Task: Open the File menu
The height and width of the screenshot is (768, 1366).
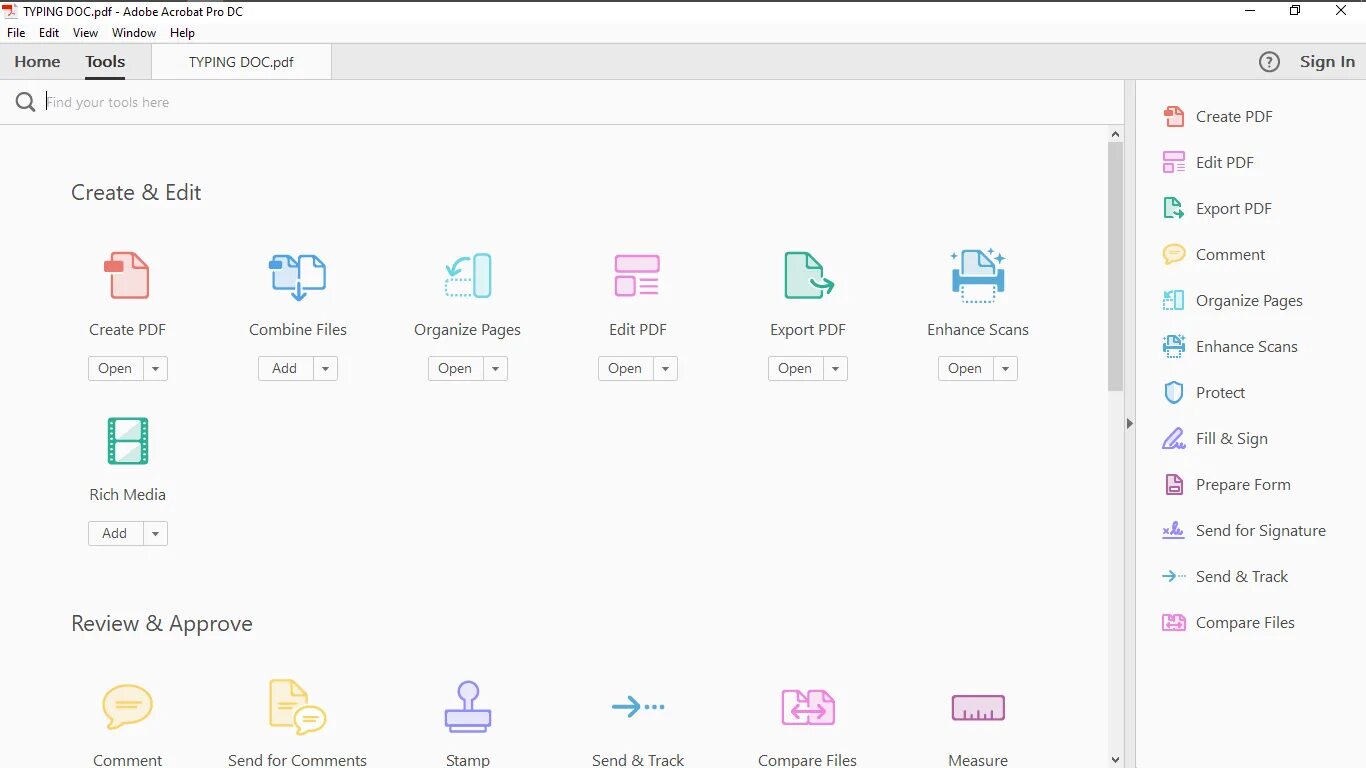Action: pos(16,33)
